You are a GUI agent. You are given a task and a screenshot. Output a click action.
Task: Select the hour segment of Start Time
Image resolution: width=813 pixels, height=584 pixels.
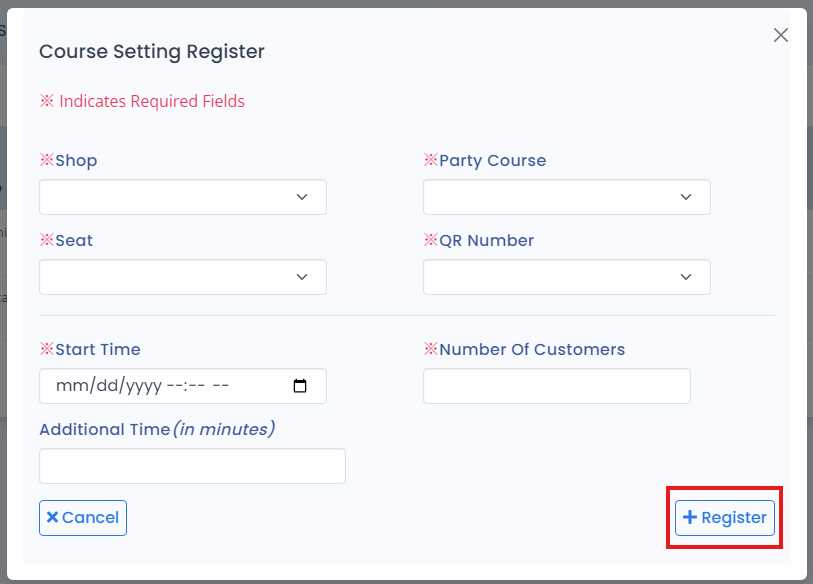pyautogui.click(x=174, y=386)
